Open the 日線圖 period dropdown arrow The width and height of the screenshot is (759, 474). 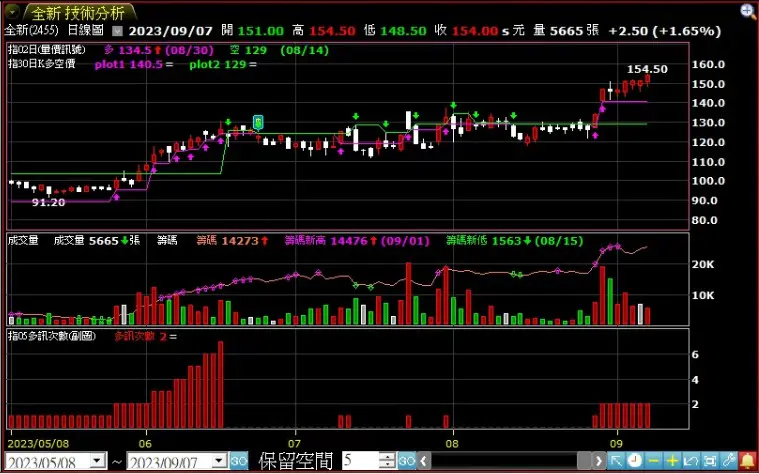click(118, 31)
